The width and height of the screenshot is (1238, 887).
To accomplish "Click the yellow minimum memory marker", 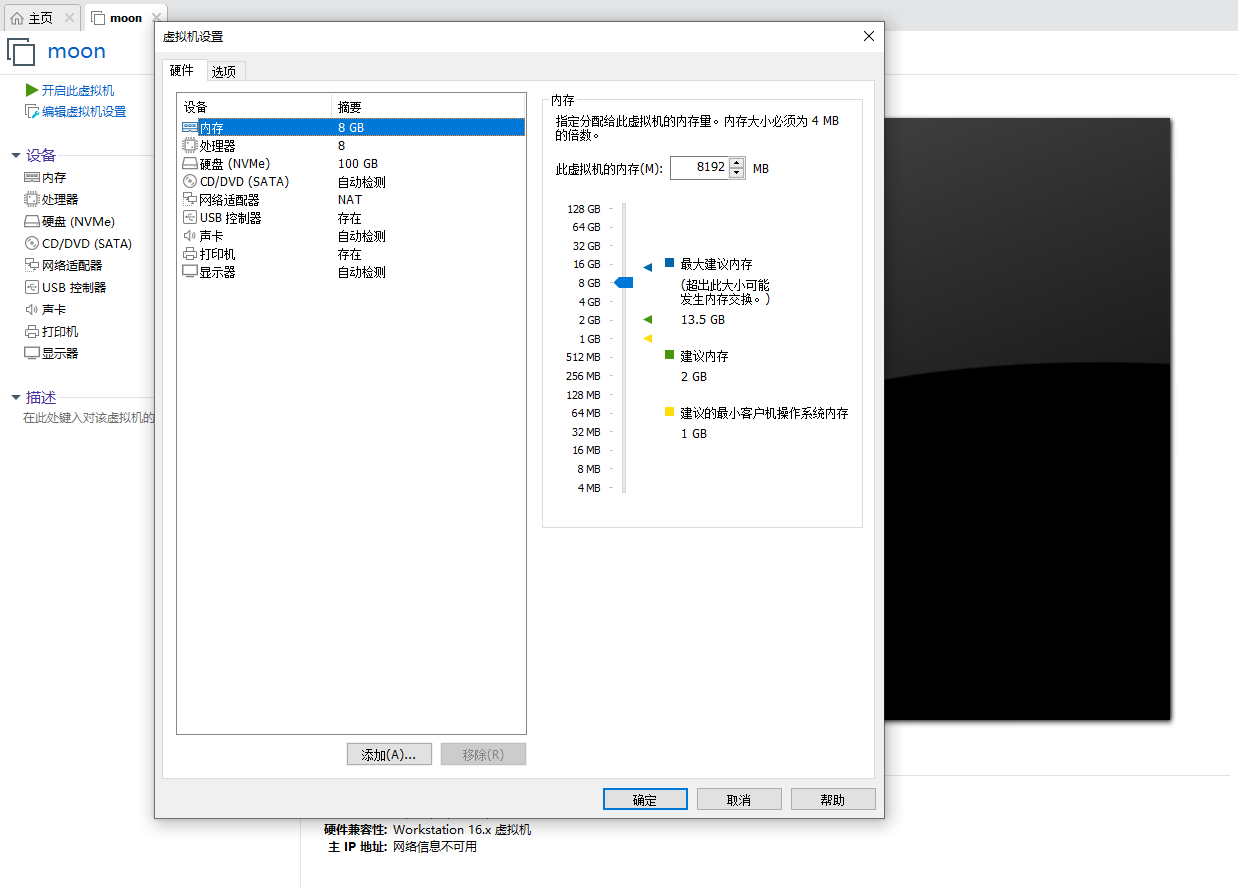I will 647,338.
